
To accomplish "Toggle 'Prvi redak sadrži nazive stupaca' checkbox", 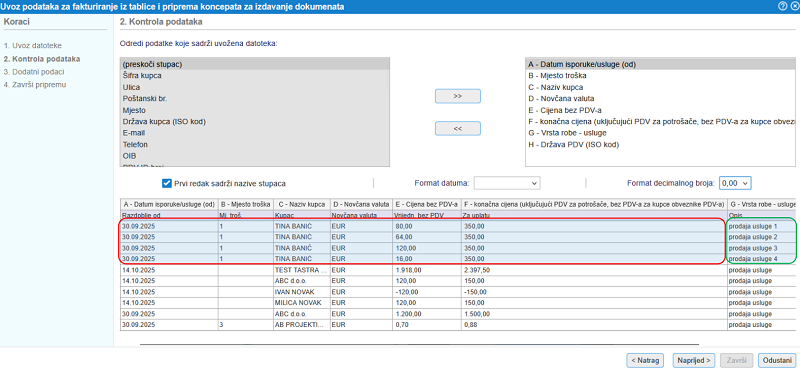I will click(166, 183).
